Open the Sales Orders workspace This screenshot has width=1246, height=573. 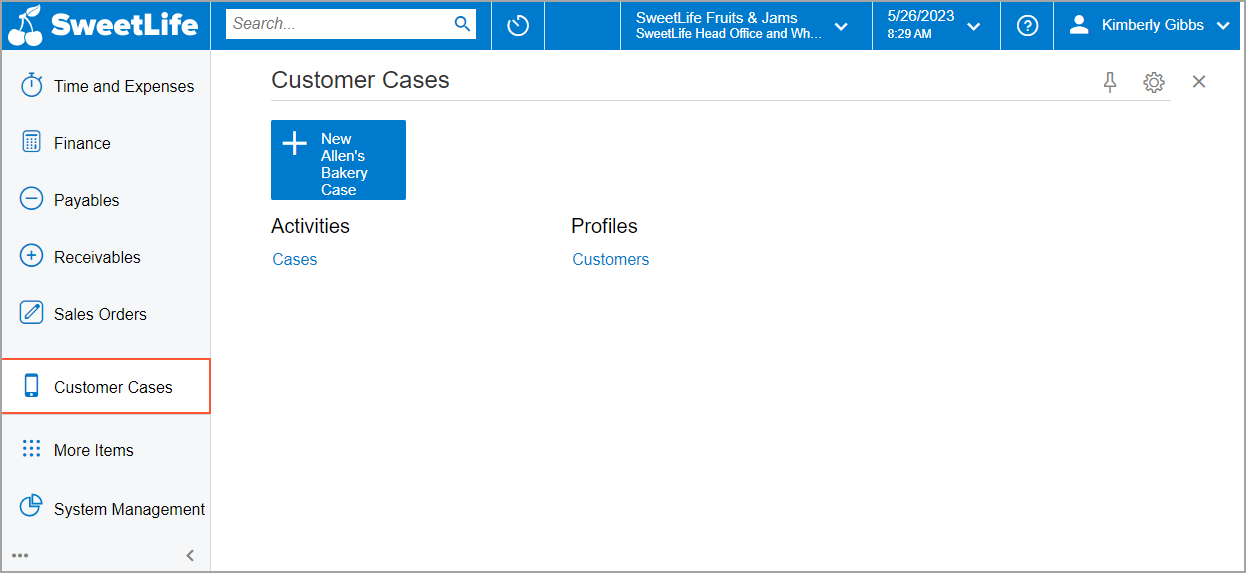(100, 314)
